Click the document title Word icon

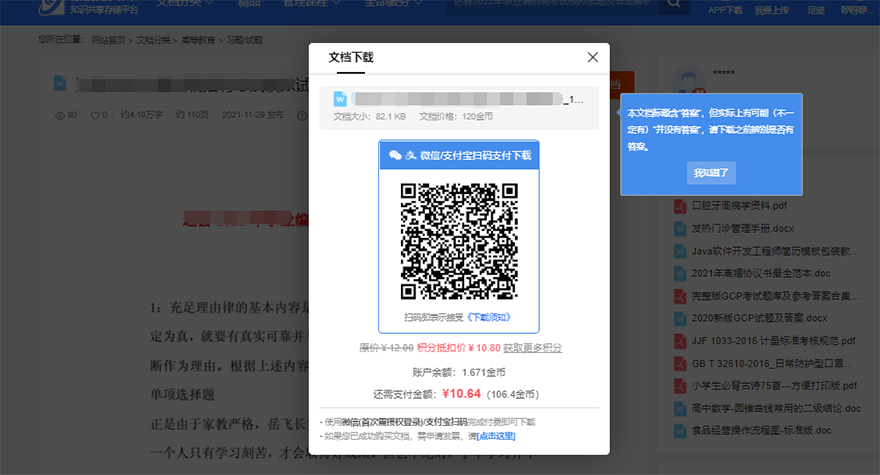(60, 84)
